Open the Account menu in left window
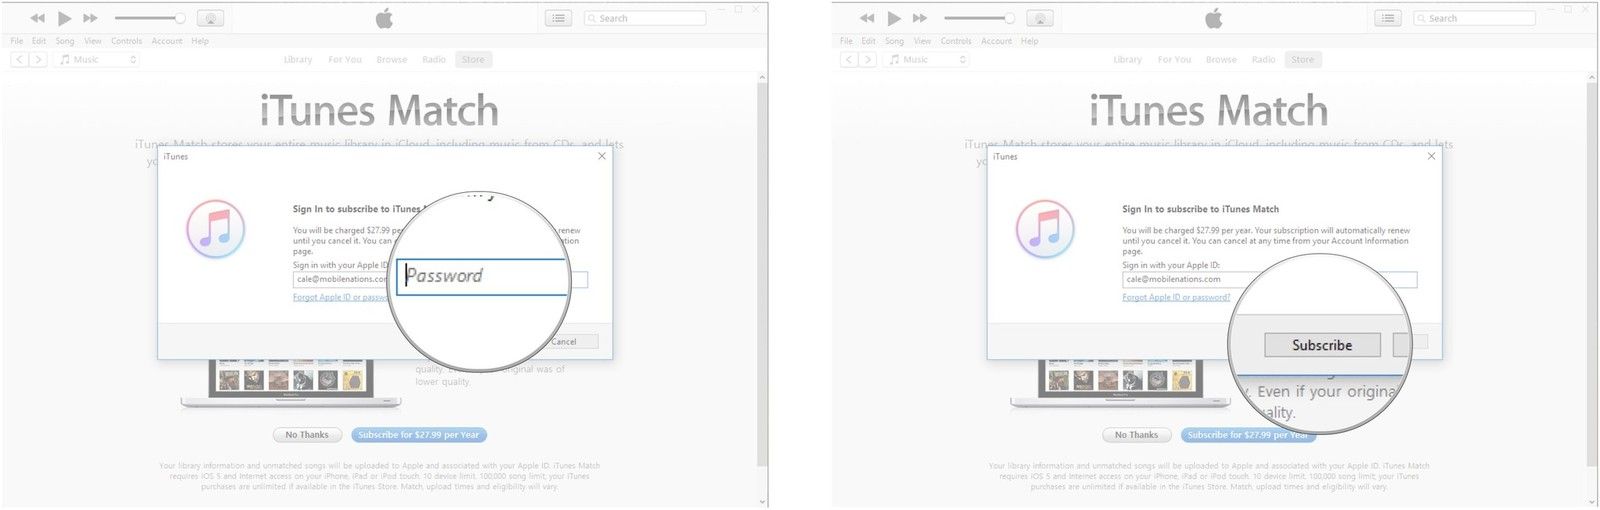This screenshot has height=510, width=1600. pyautogui.click(x=167, y=41)
